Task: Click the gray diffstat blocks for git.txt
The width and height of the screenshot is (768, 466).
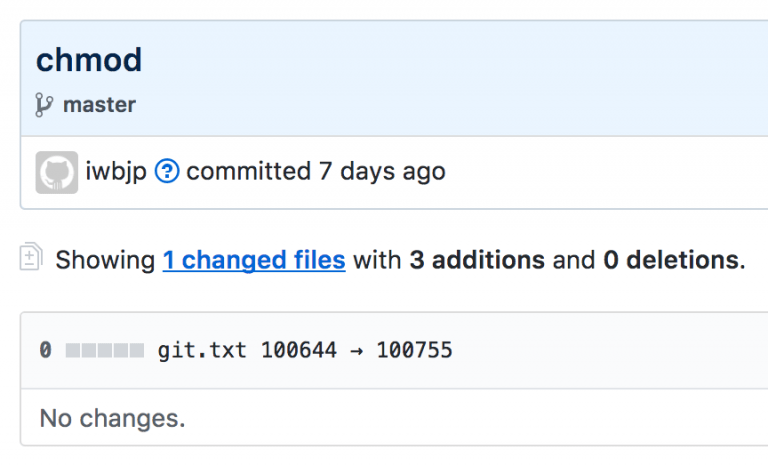Action: click(x=105, y=350)
